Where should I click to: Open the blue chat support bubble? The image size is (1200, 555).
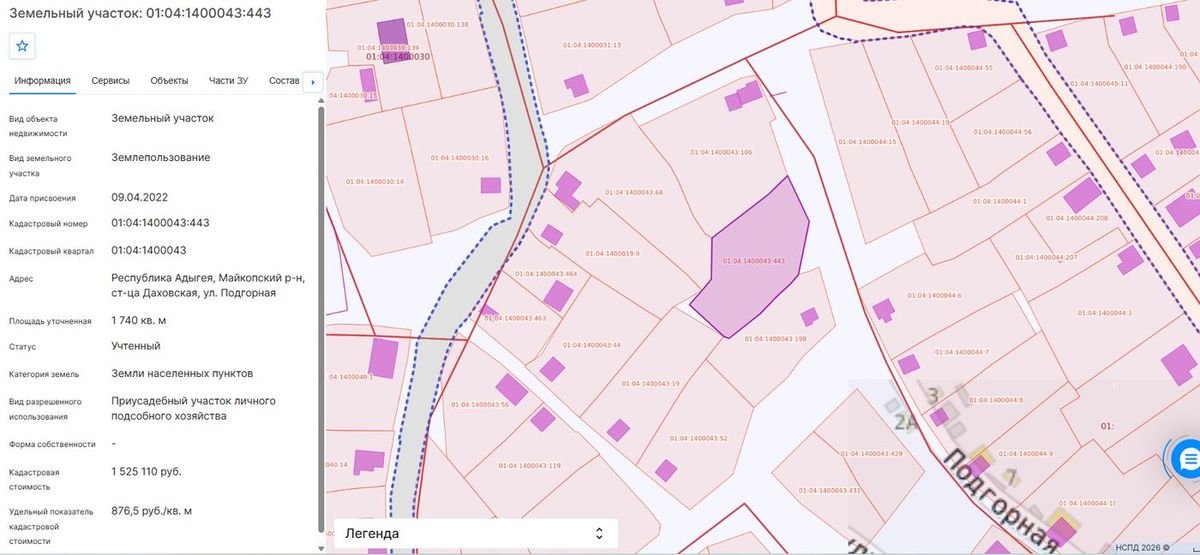click(x=1188, y=461)
